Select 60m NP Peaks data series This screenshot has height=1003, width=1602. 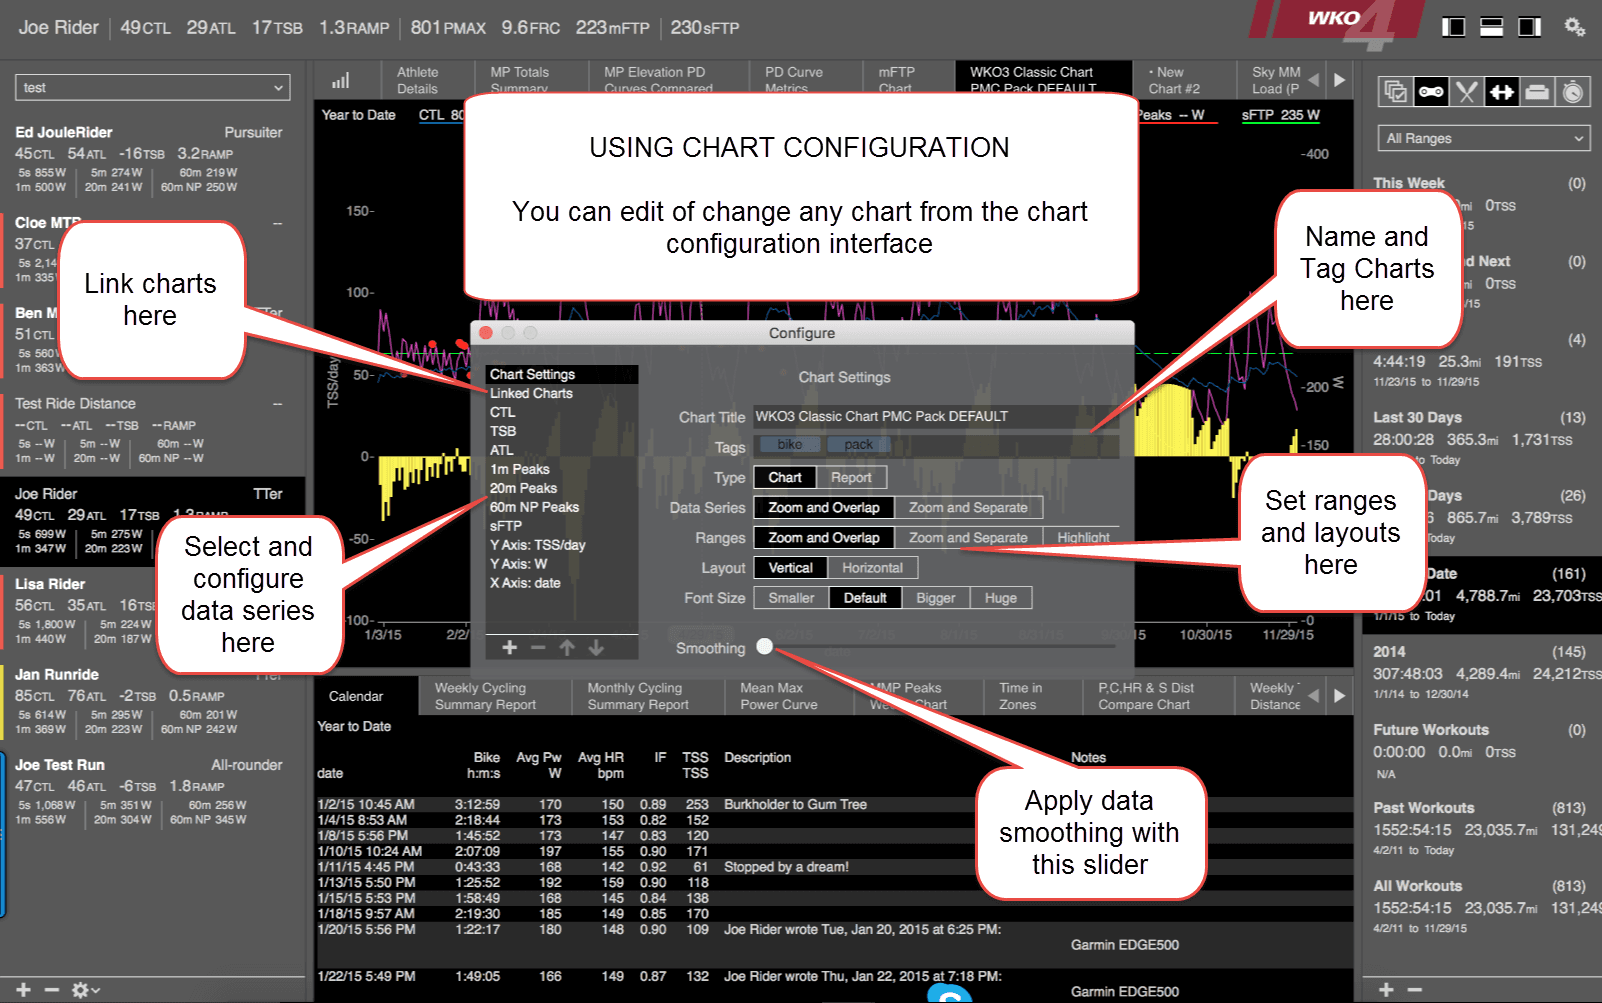tap(561, 507)
